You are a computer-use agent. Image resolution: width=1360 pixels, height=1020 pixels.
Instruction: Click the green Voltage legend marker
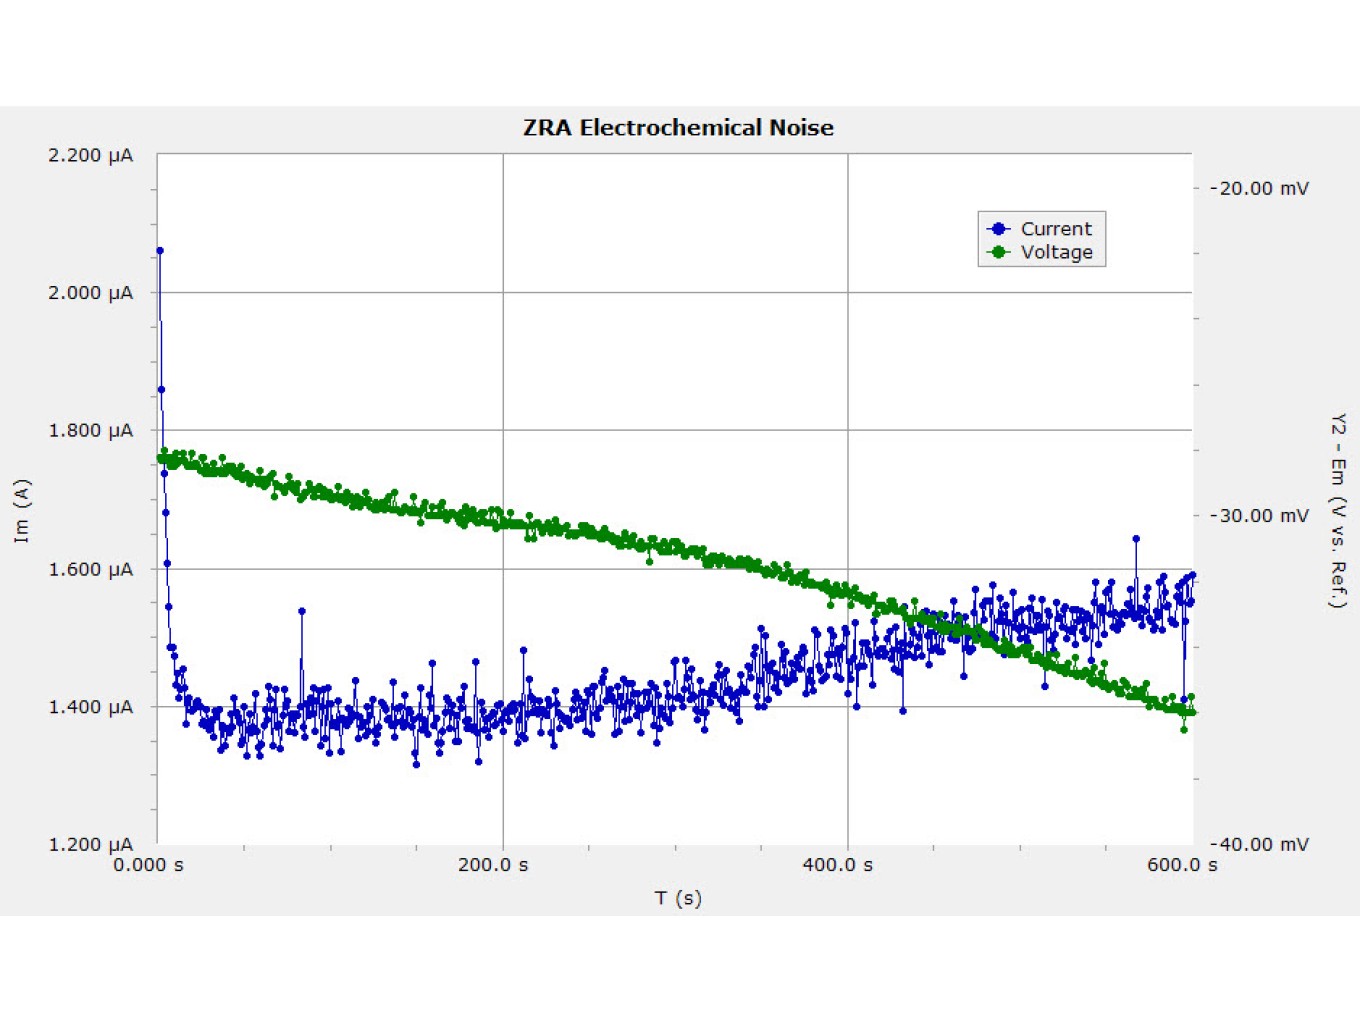[999, 252]
